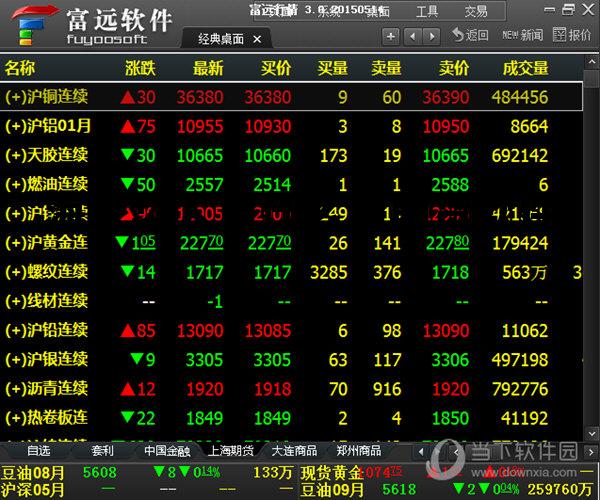Restore the application window size
The height and width of the screenshot is (500, 600).
pos(568,10)
